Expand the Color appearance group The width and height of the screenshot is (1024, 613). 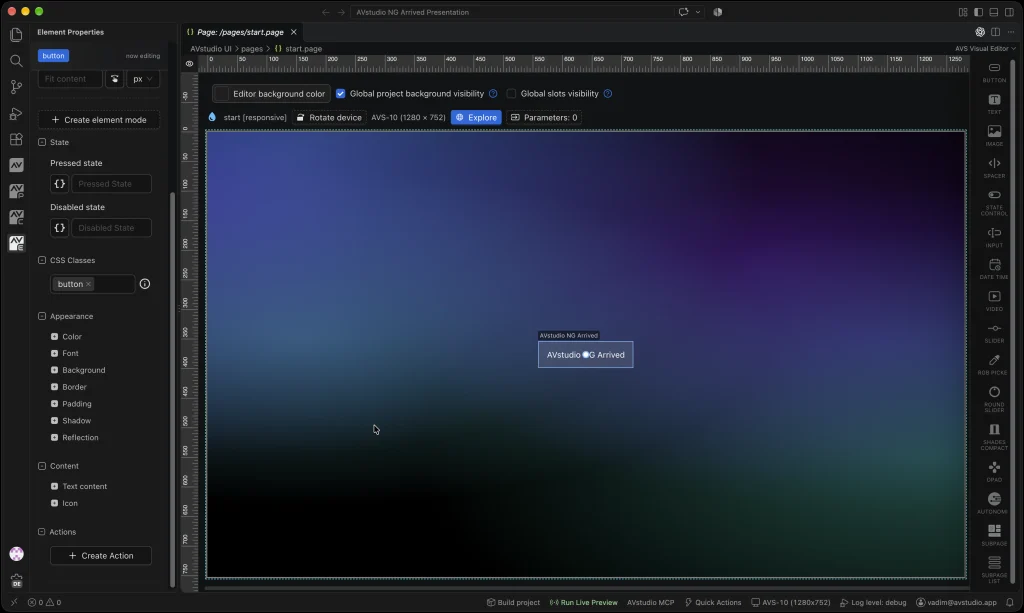pyautogui.click(x=54, y=337)
